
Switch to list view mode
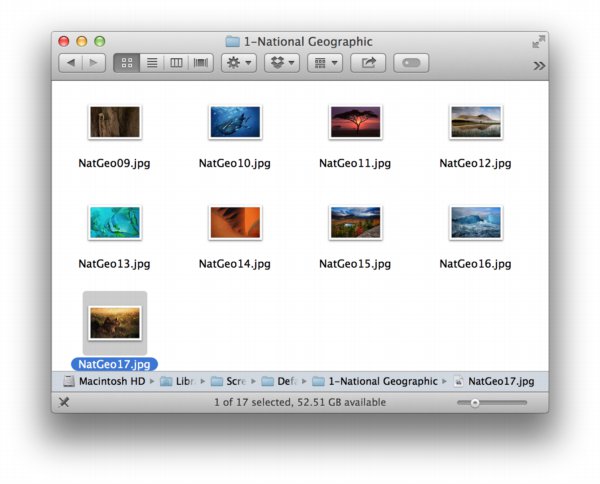tap(152, 63)
